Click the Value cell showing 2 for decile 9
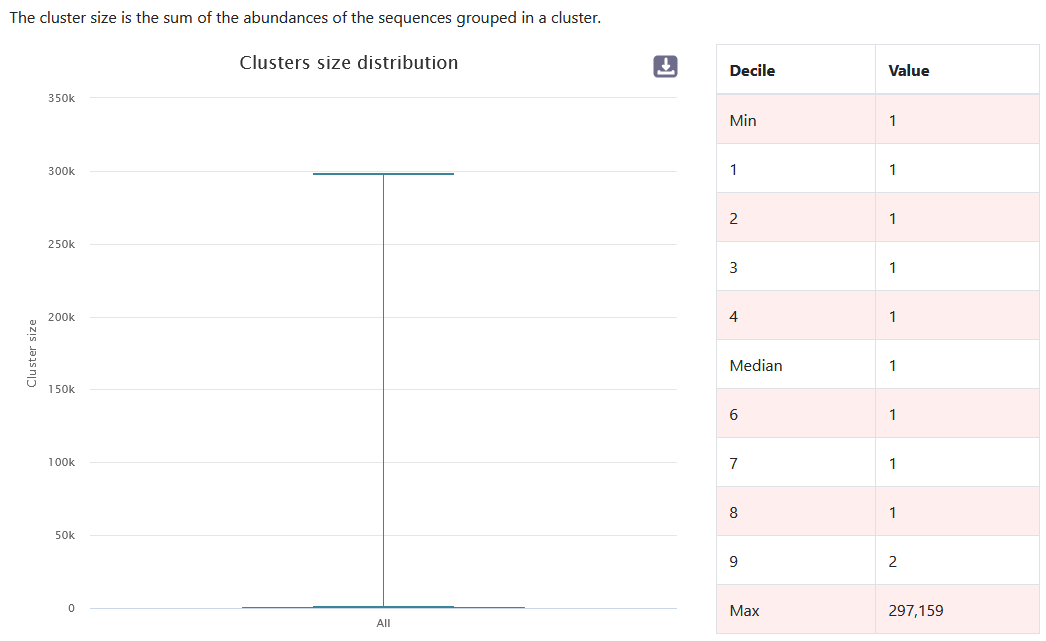The height and width of the screenshot is (641, 1046). pyautogui.click(x=893, y=560)
